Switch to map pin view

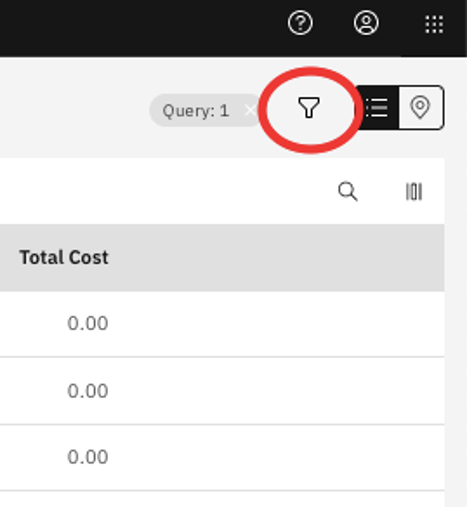tap(421, 107)
